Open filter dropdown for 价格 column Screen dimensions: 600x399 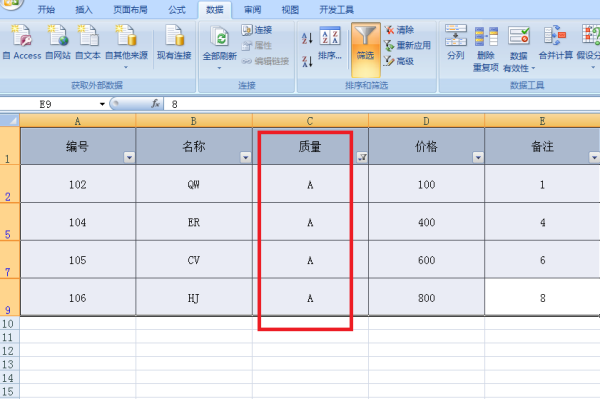point(478,157)
